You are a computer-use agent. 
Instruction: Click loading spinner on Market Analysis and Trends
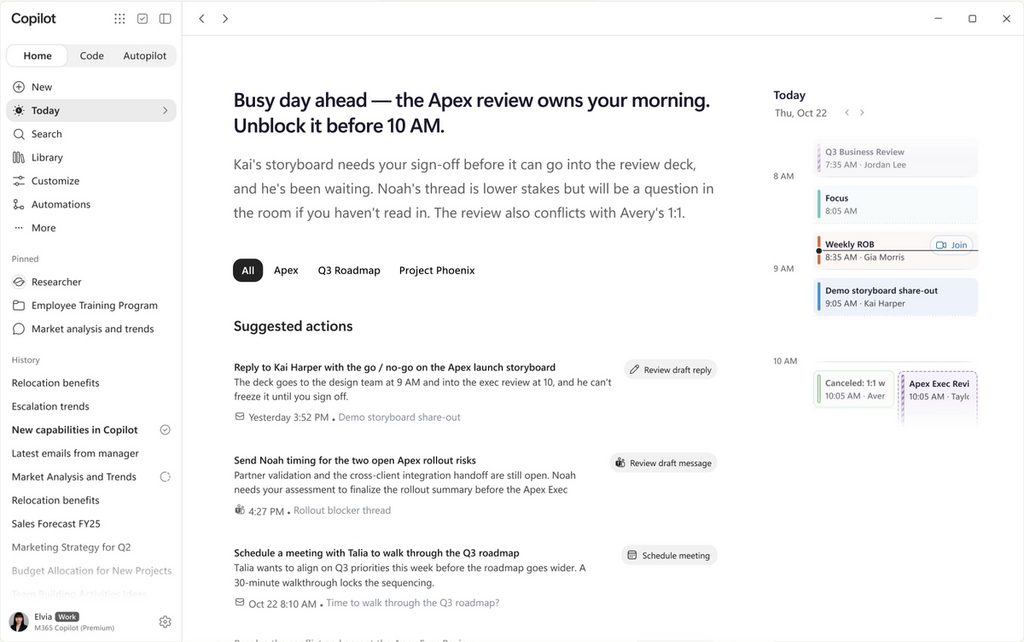pyautogui.click(x=165, y=477)
